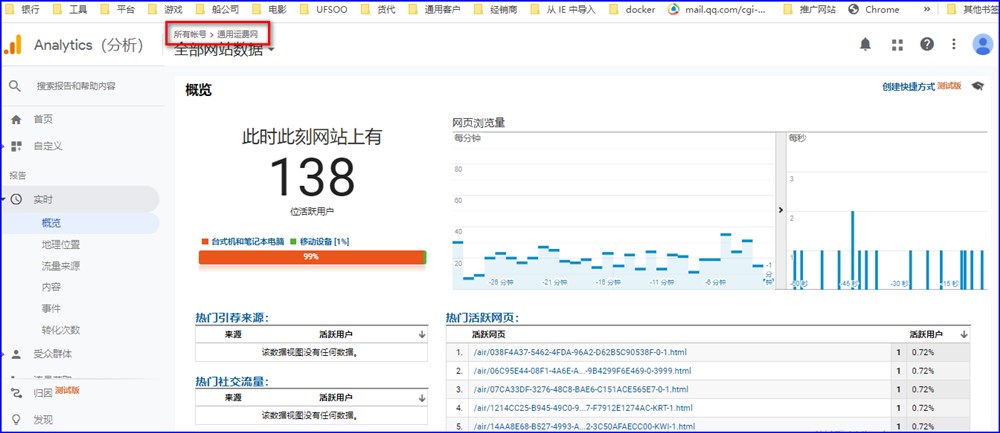Open the 热门活跃网页 heading link
The width and height of the screenshot is (1000, 433).
[482, 318]
